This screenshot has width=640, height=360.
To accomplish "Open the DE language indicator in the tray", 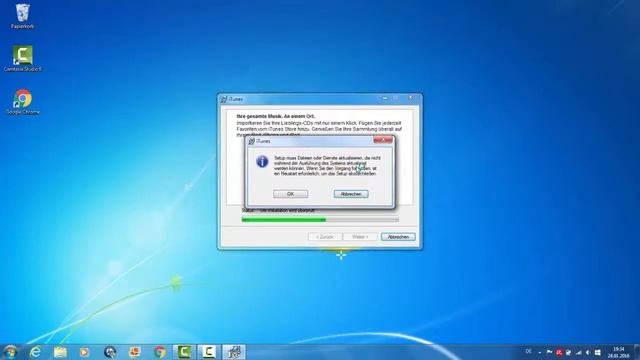I will tap(529, 352).
